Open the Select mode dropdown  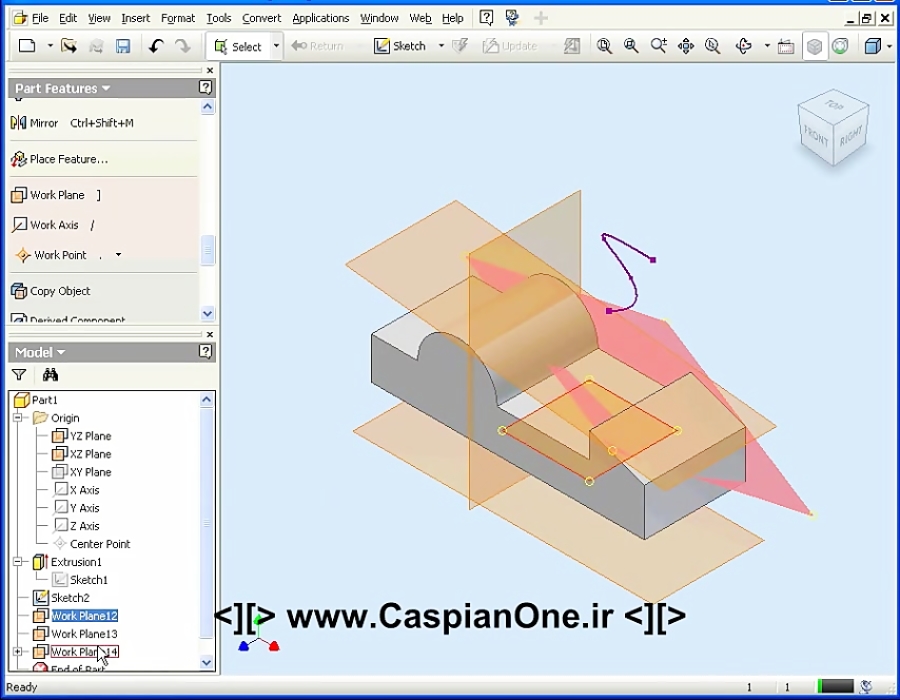tap(275, 45)
